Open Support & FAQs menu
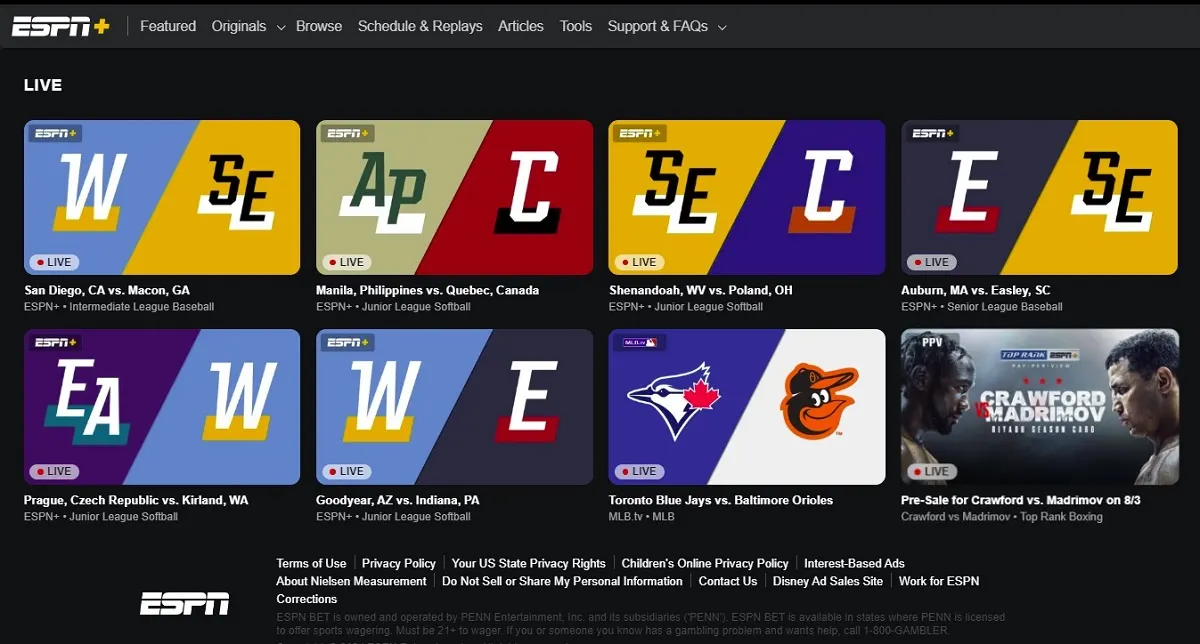The width and height of the screenshot is (1200, 644). pyautogui.click(x=658, y=26)
